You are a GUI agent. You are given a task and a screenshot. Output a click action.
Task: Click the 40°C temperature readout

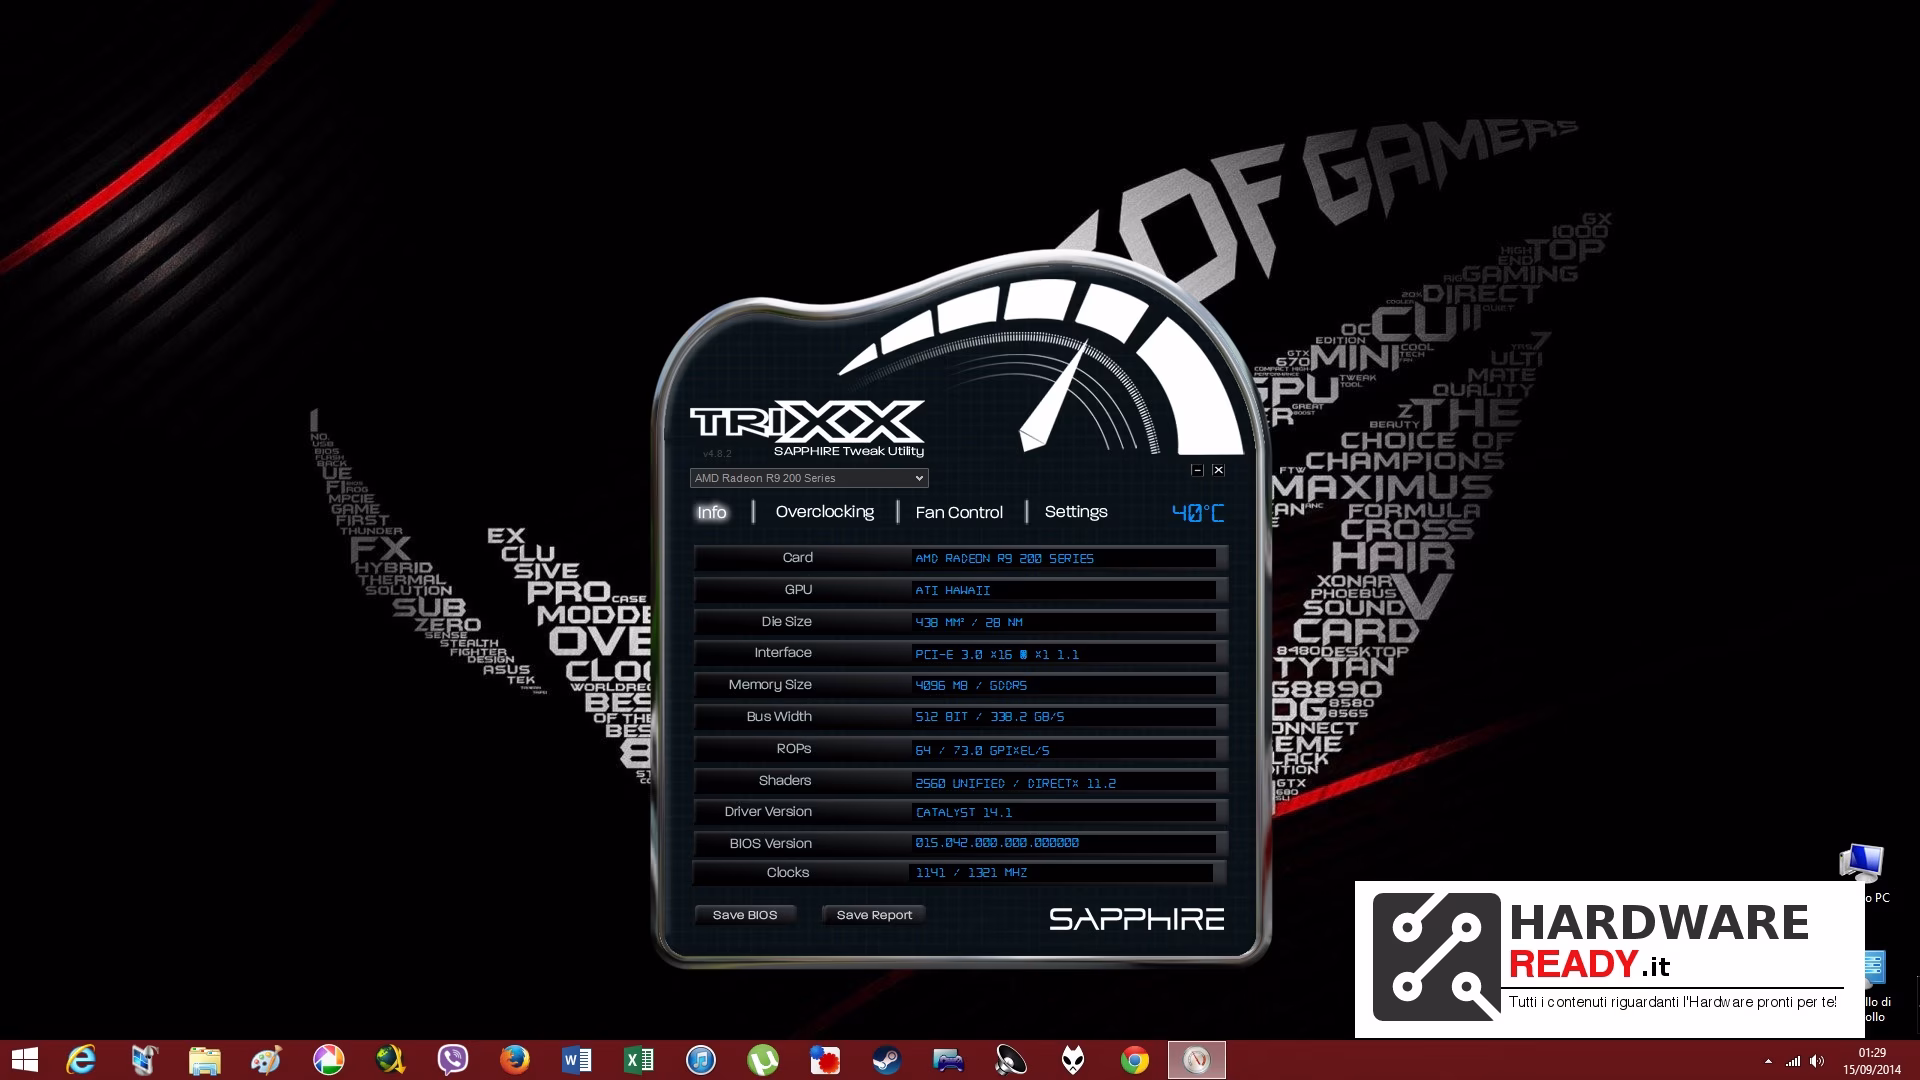[x=1198, y=513]
